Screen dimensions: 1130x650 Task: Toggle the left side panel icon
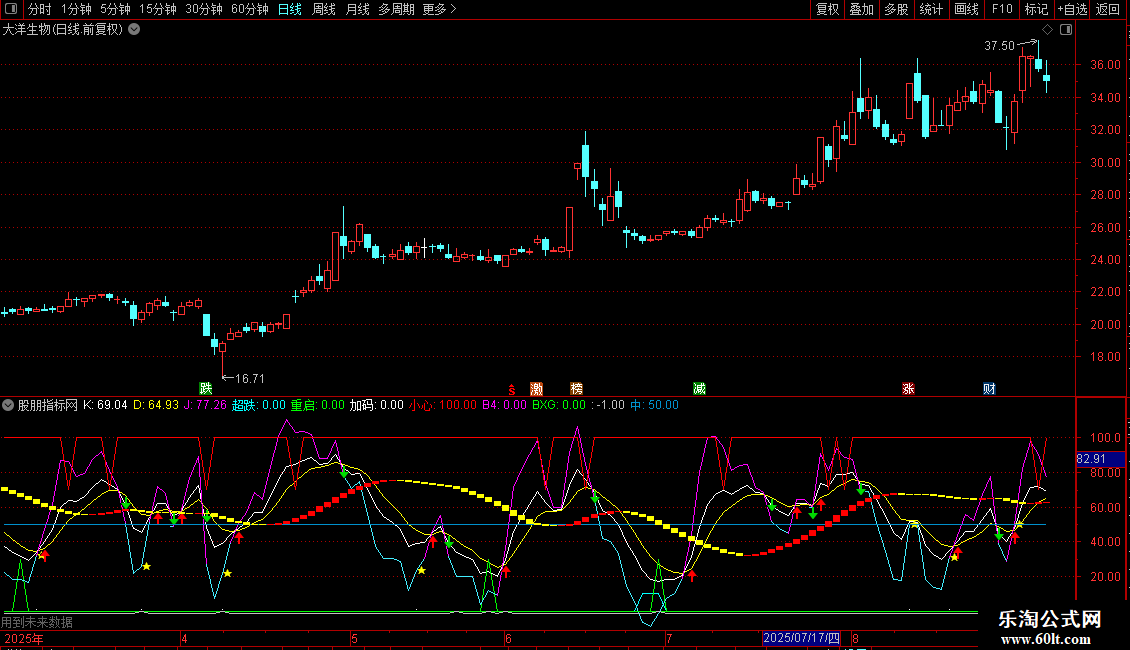click(9, 9)
